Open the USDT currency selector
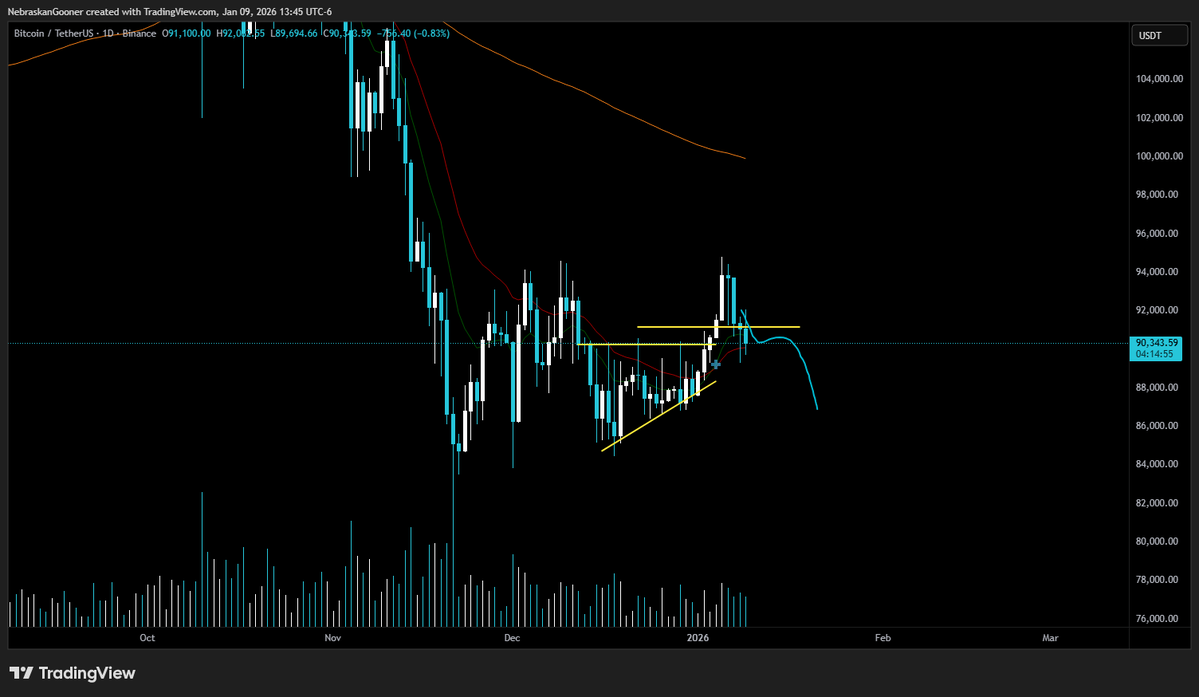1199x697 pixels. pyautogui.click(x=1159, y=35)
